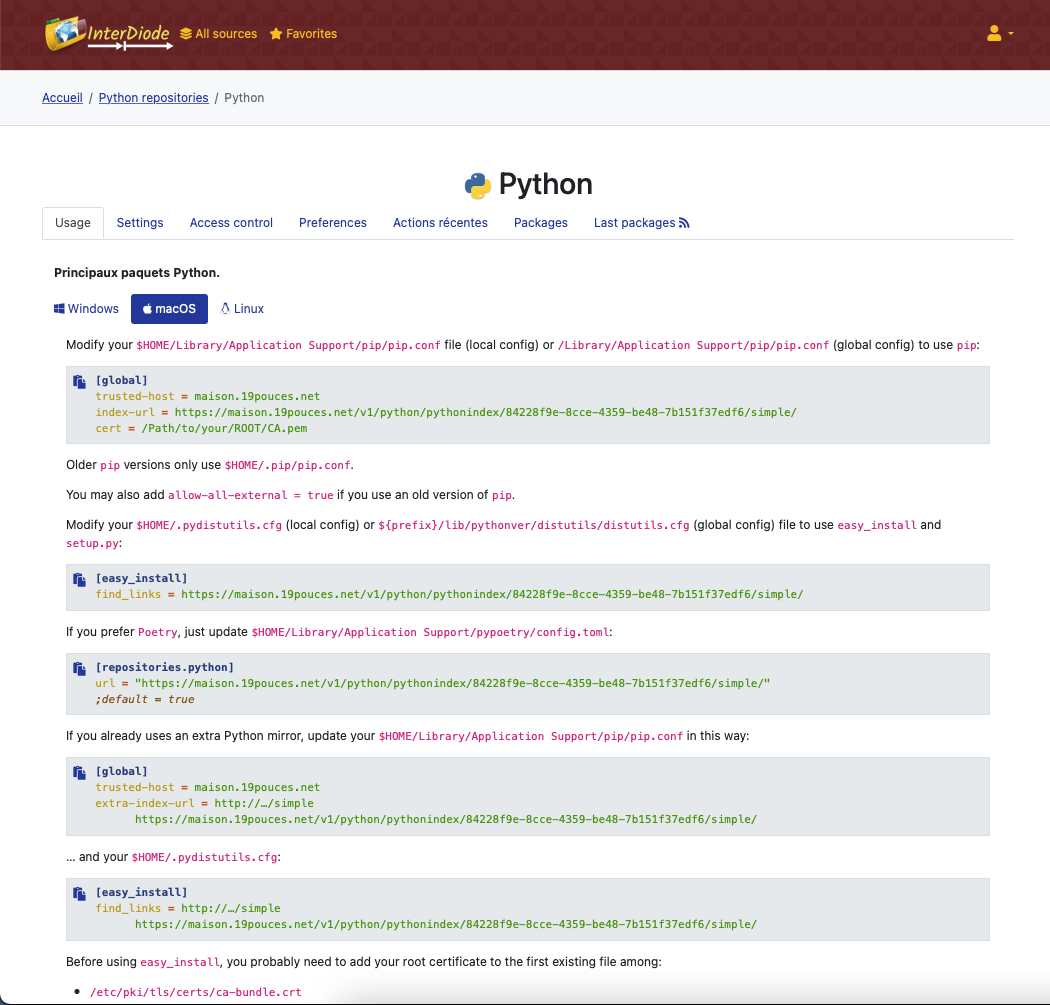Viewport: 1050px width, 1005px height.
Task: Click 'Python' breadcrumb current page
Action: click(244, 98)
